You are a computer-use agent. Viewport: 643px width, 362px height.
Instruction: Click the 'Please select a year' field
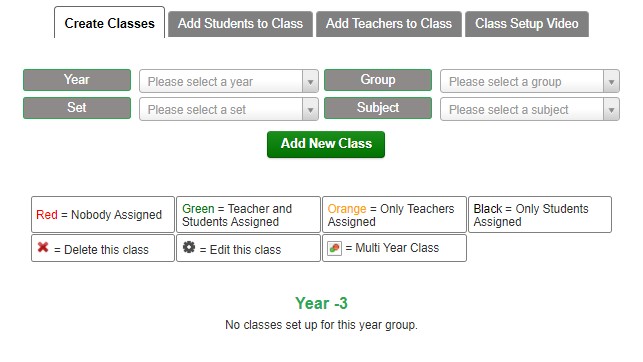pyautogui.click(x=229, y=81)
